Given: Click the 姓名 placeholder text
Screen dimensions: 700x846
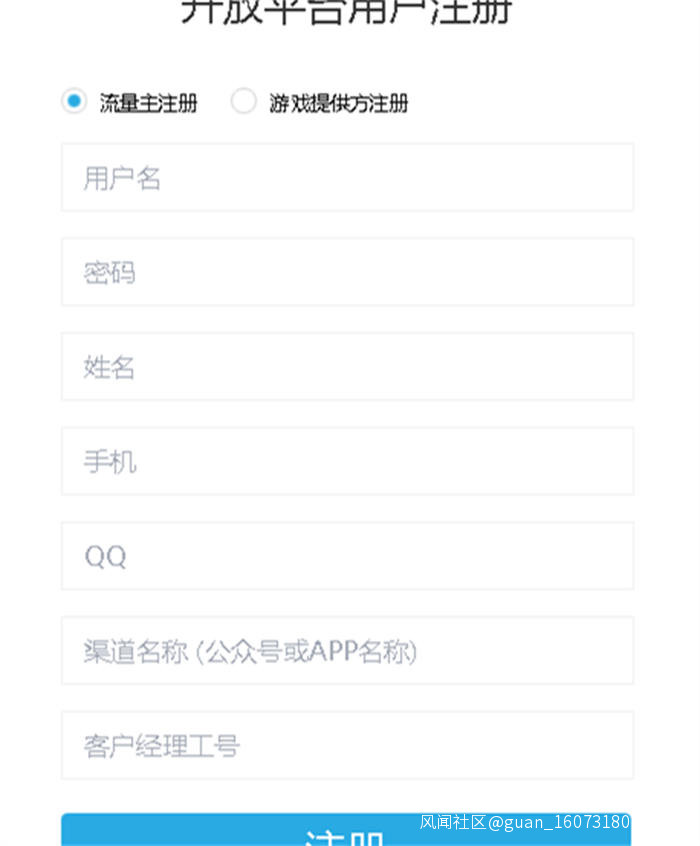Looking at the screenshot, I should pos(109,368).
